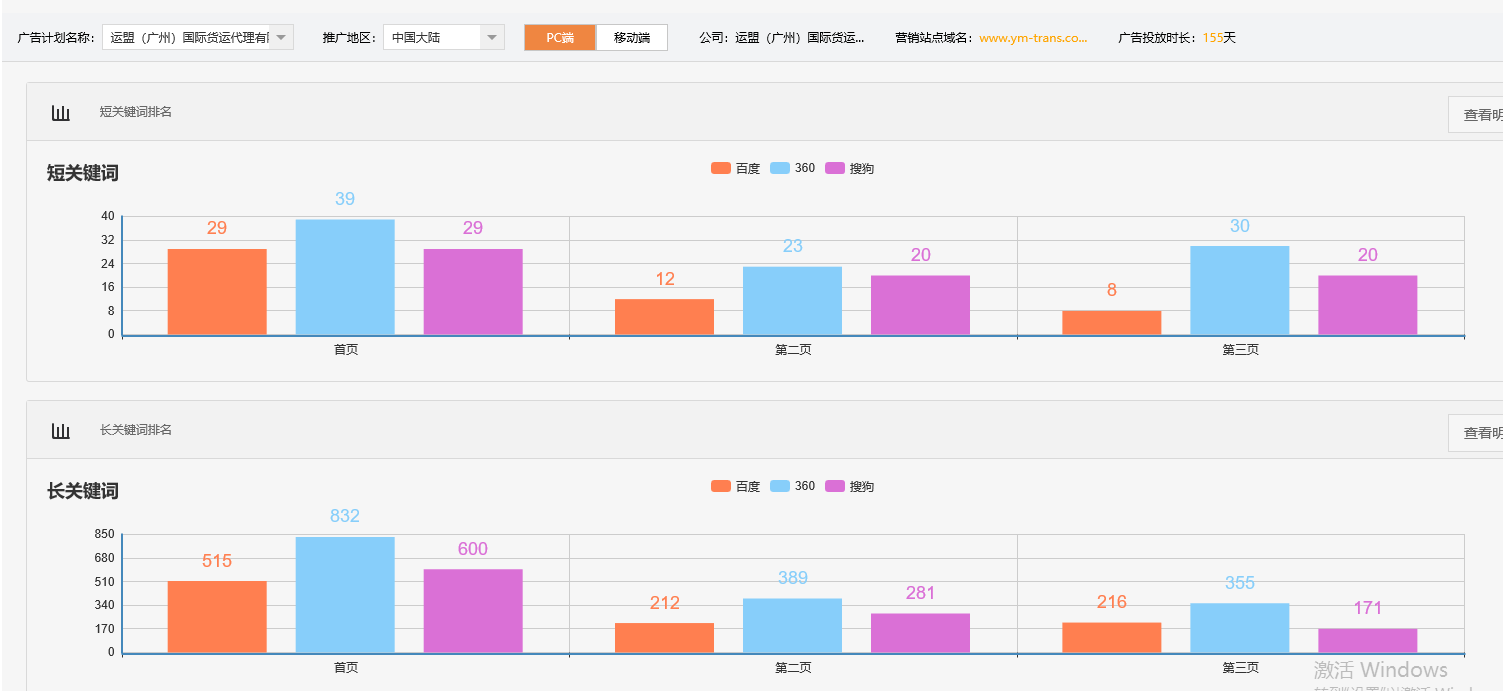This screenshot has height=691, width=1503.
Task: Click the bar chart icon beside 短关键词排名
Action: (x=60, y=112)
